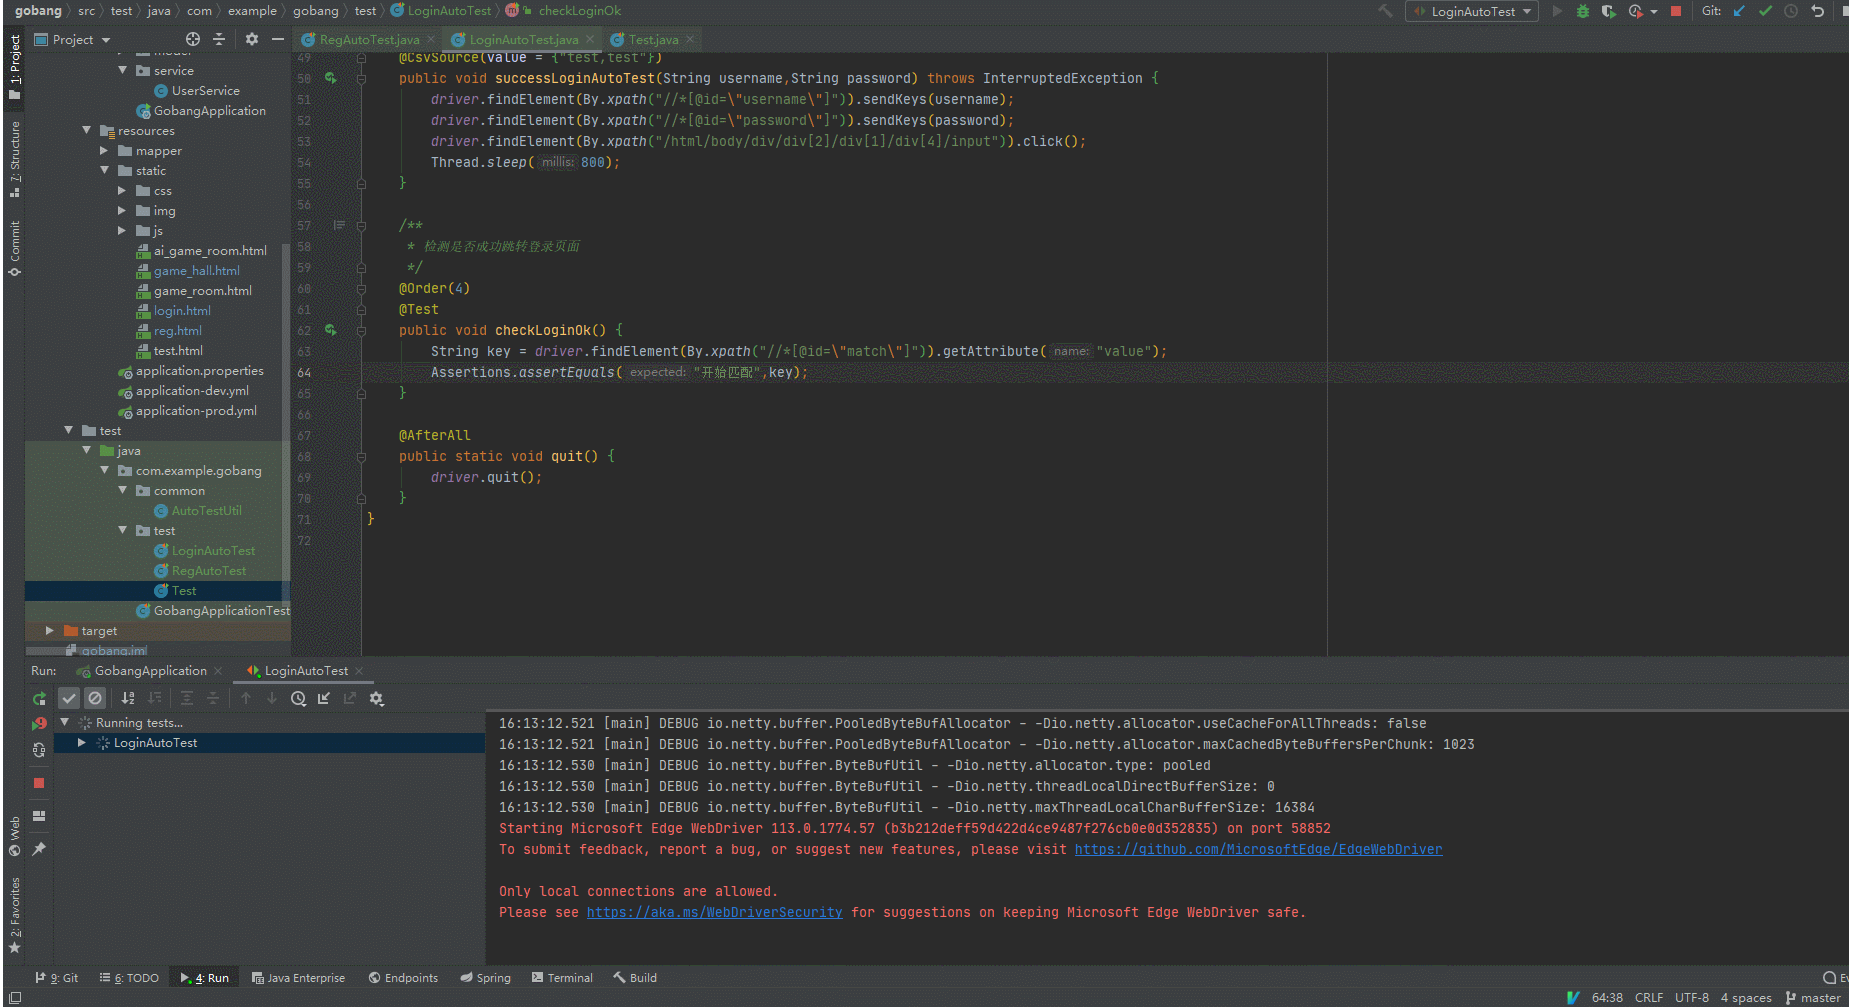Expand the target folder in project tree

pyautogui.click(x=49, y=631)
